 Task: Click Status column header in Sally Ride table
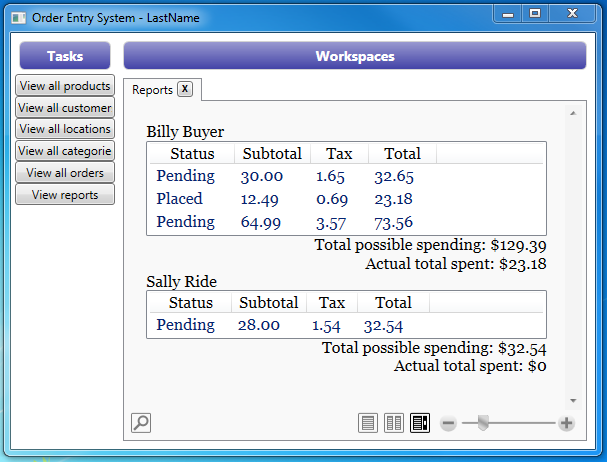190,302
